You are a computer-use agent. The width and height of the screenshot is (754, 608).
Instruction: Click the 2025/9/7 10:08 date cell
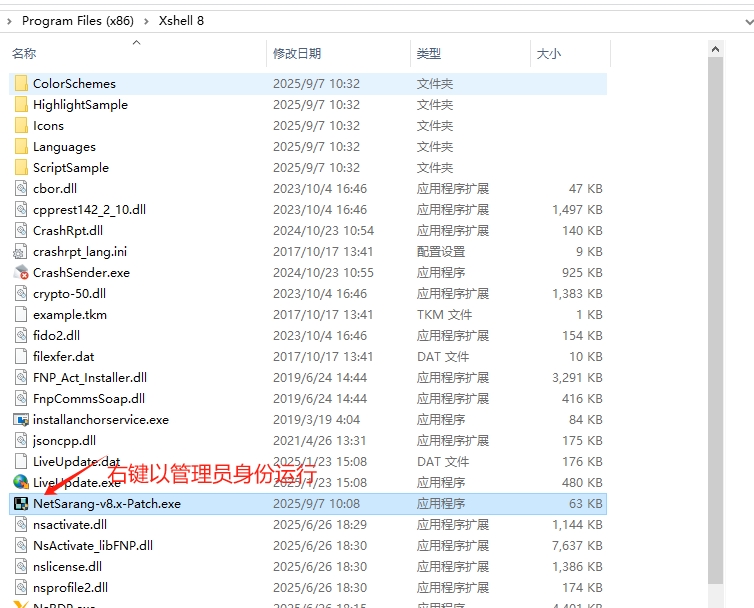(x=316, y=504)
